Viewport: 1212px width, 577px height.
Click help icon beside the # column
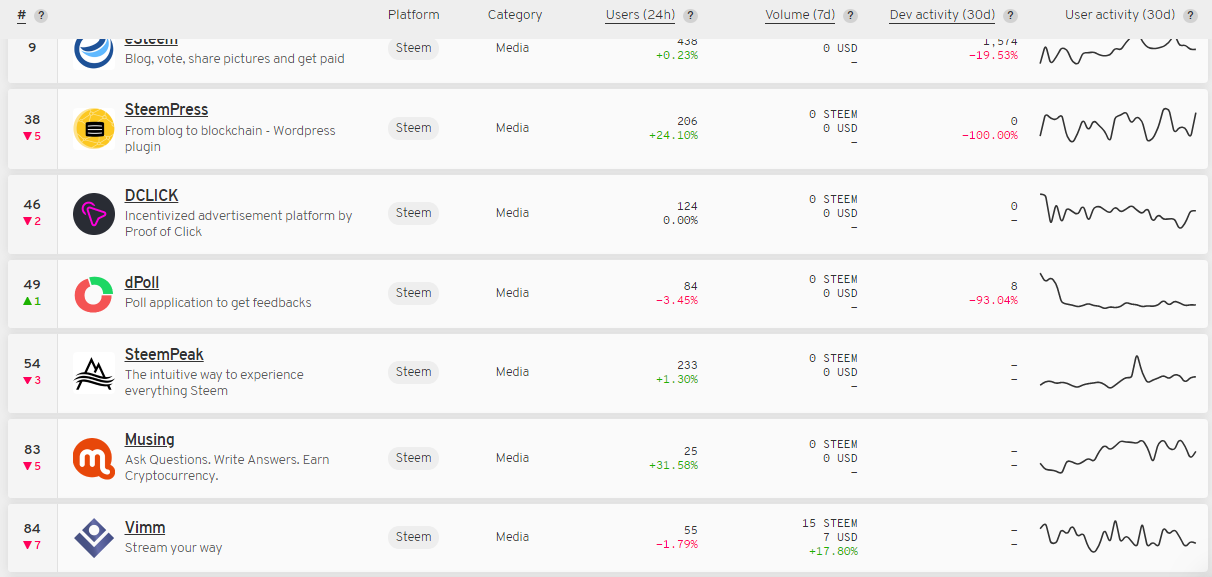tap(41, 16)
